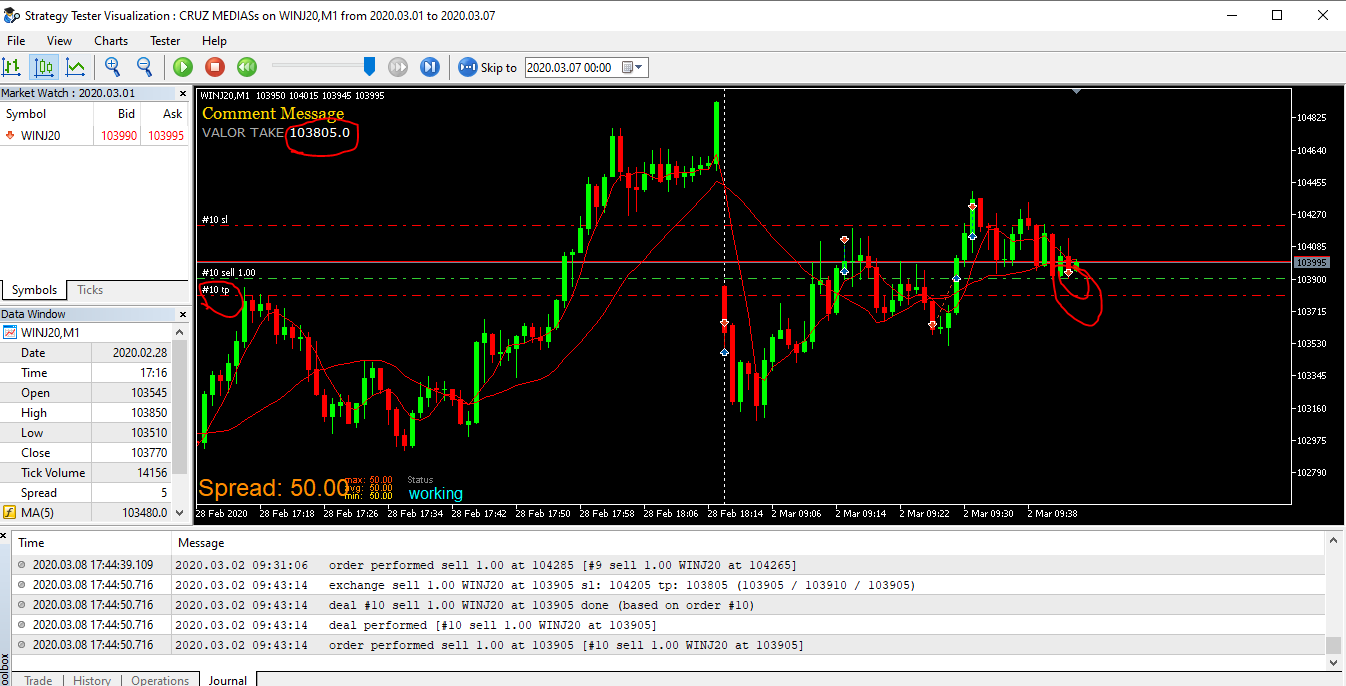Screen dimensions: 1346x686
Task: Click the Toolbox side label
Action: 5,668
